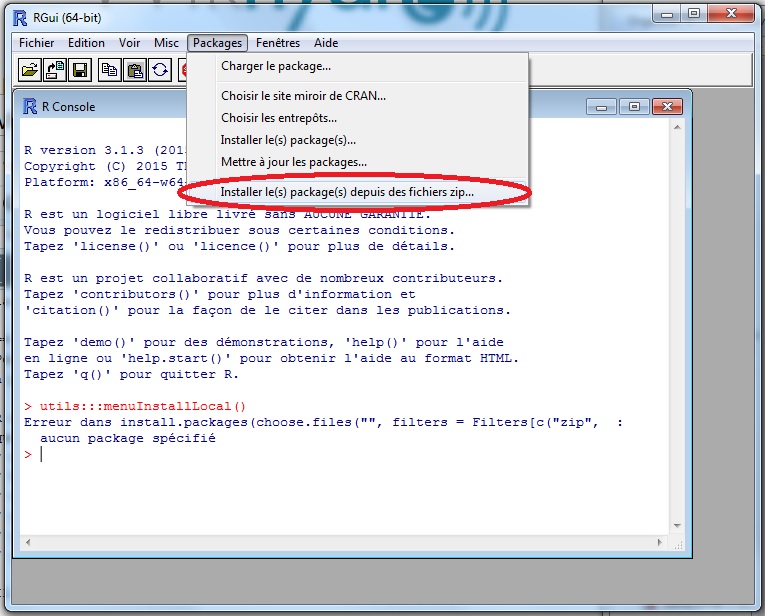Click the 'aucun package spécifié' error line

pos(128,438)
